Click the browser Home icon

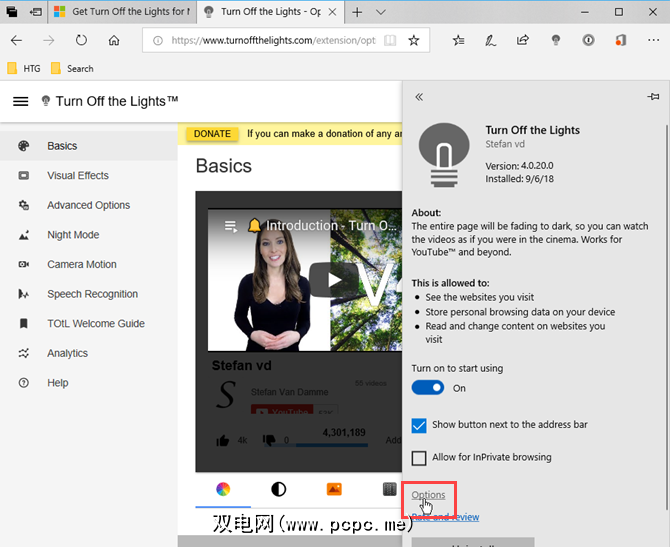(x=114, y=41)
